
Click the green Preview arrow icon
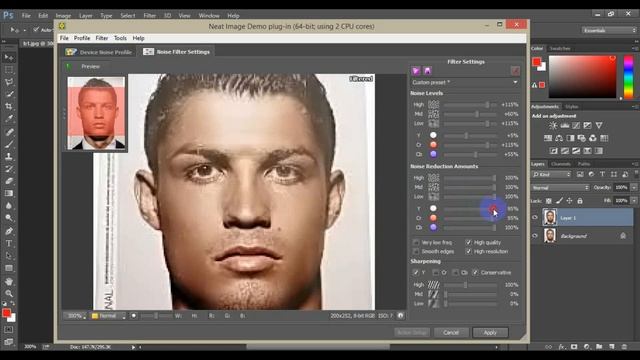pyautogui.click(x=69, y=66)
